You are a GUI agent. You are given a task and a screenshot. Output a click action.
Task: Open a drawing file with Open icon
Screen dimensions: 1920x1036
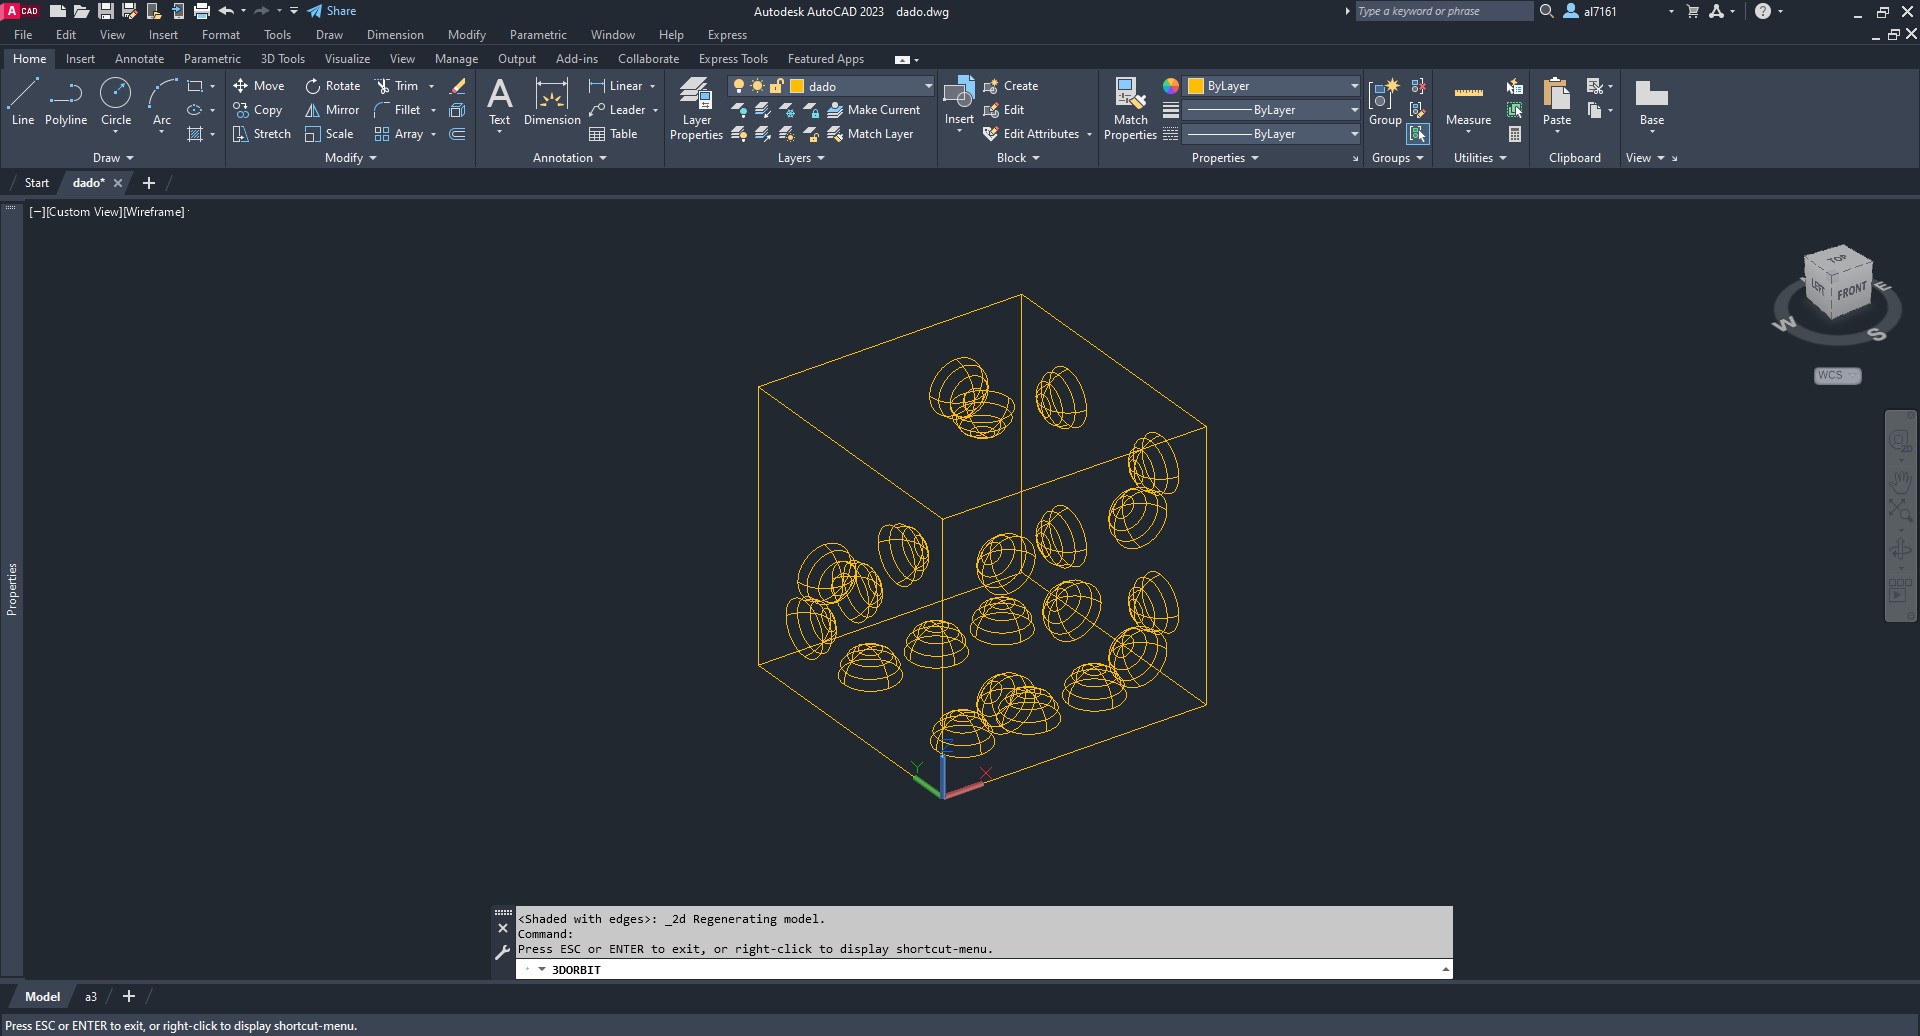point(81,11)
